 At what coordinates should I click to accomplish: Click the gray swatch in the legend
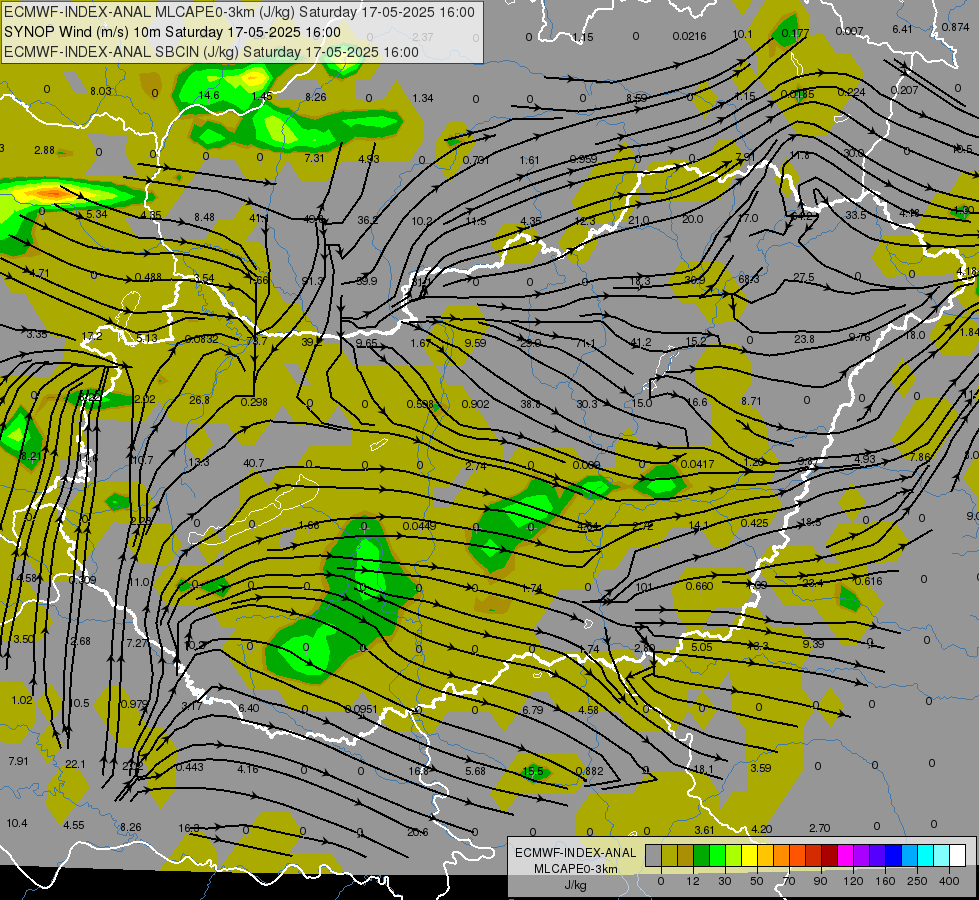coord(653,855)
